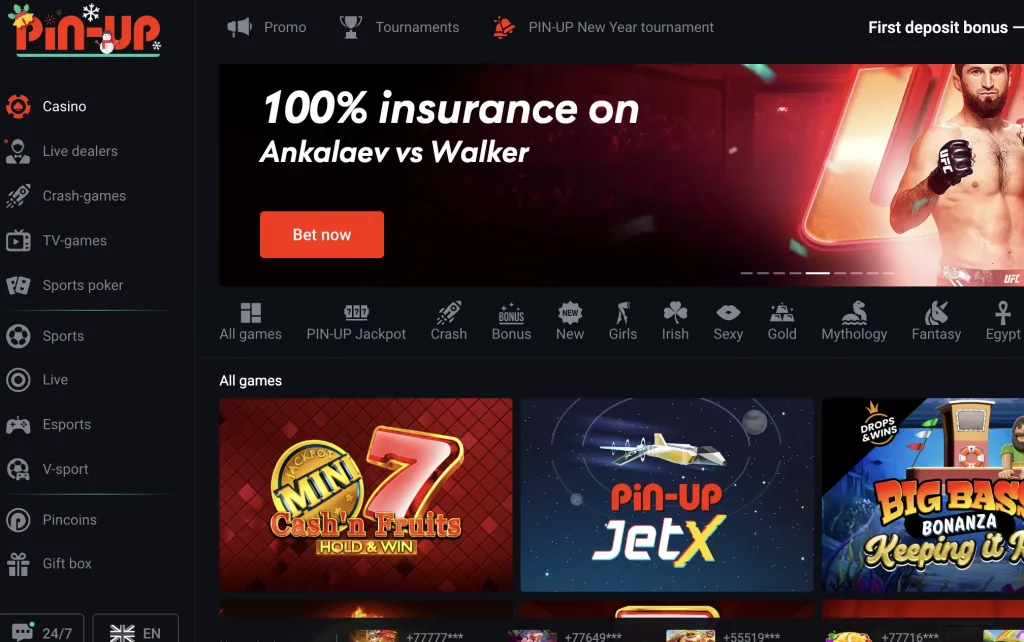
Task: Open Casino section via chip icon
Action: coord(18,106)
